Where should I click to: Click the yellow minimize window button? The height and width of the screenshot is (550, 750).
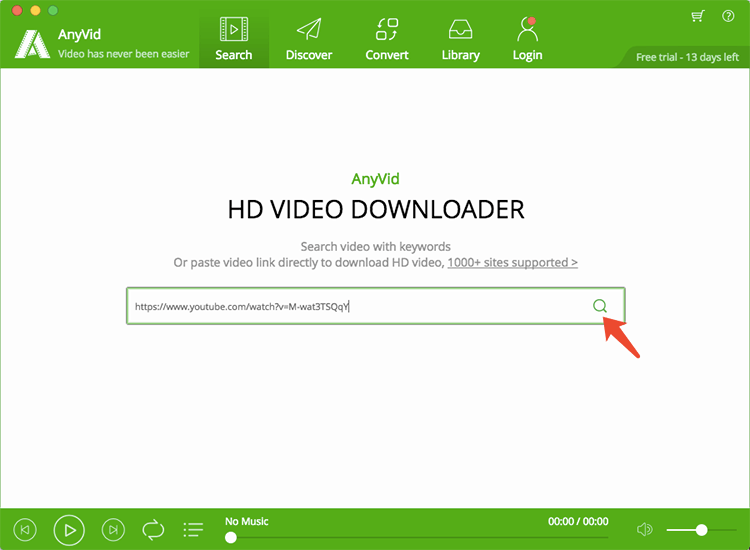pos(35,10)
